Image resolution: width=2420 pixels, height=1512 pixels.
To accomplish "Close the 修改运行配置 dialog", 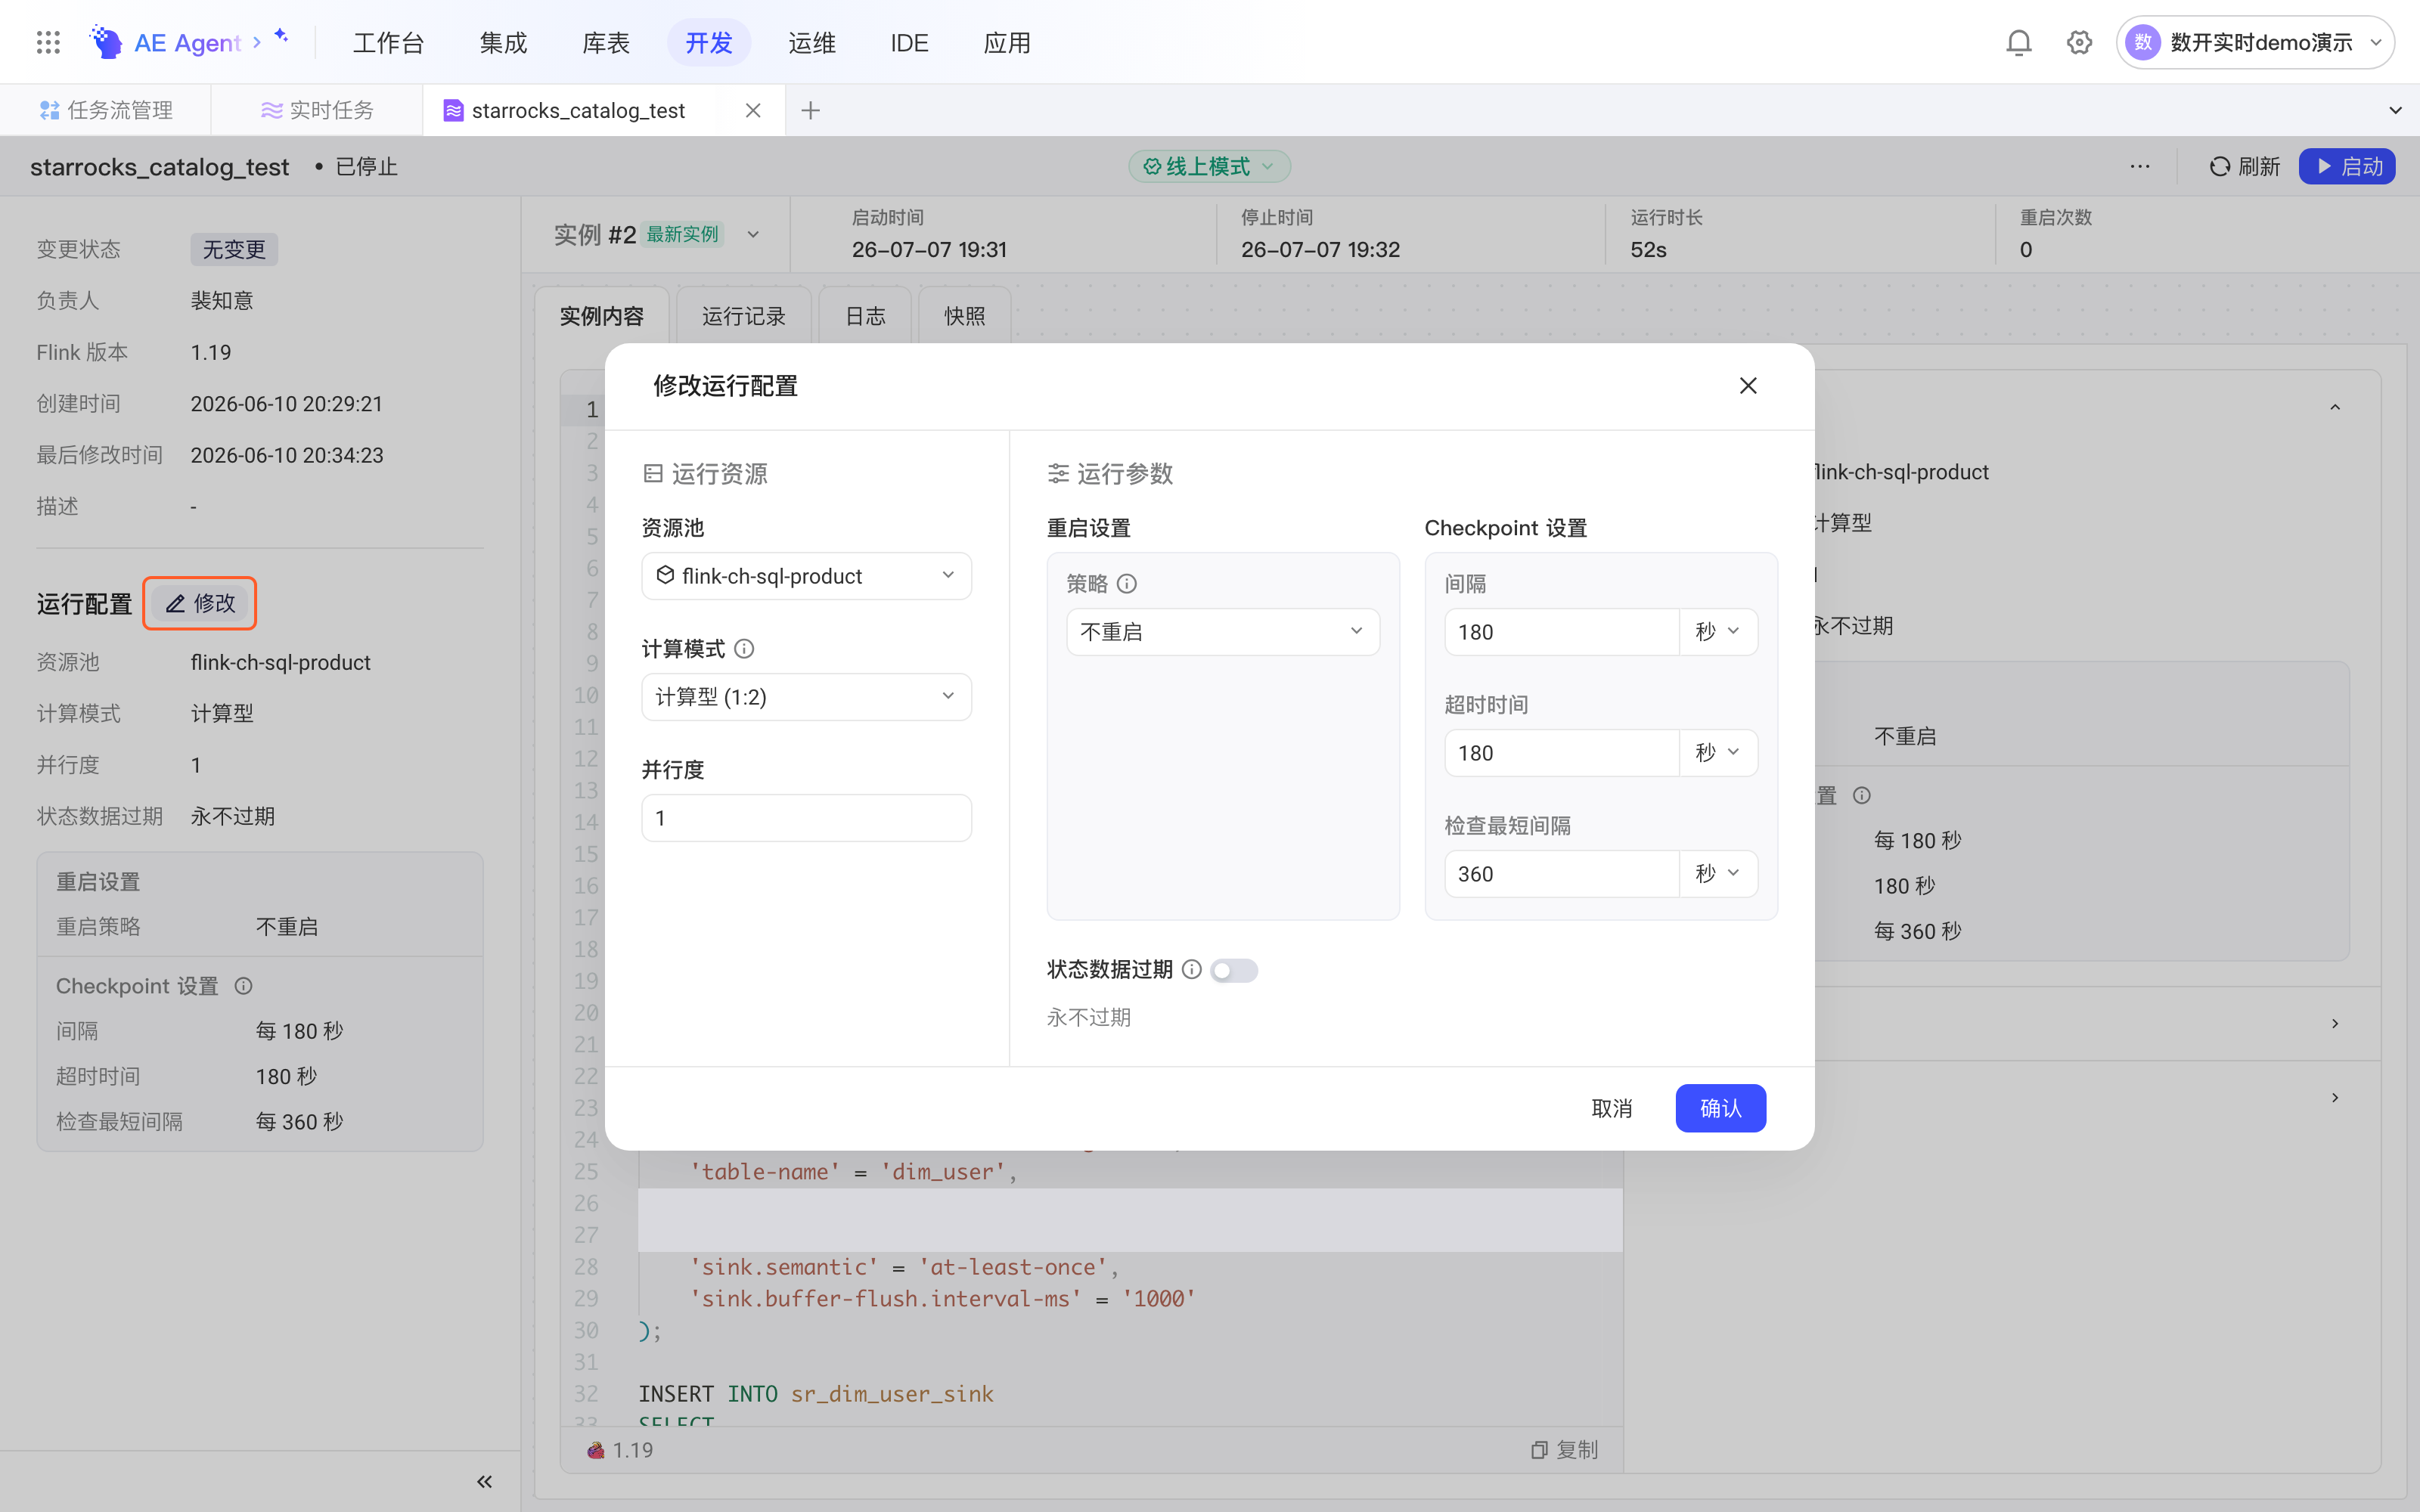I will pyautogui.click(x=1747, y=386).
